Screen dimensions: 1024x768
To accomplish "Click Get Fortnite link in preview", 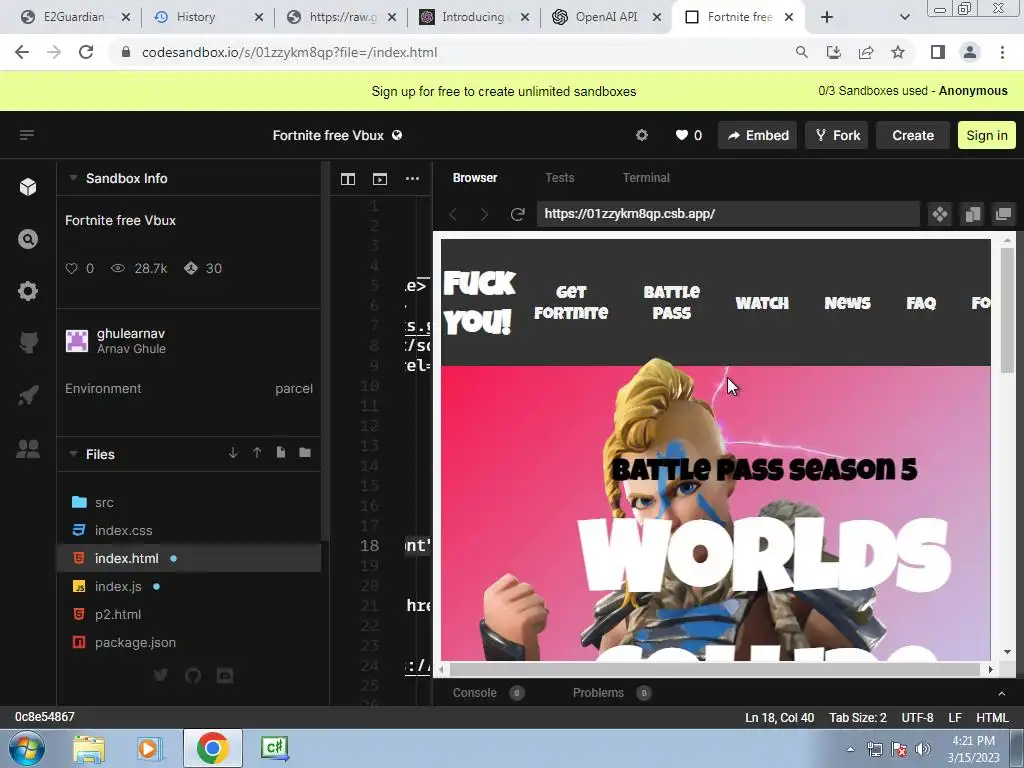I will pos(571,302).
